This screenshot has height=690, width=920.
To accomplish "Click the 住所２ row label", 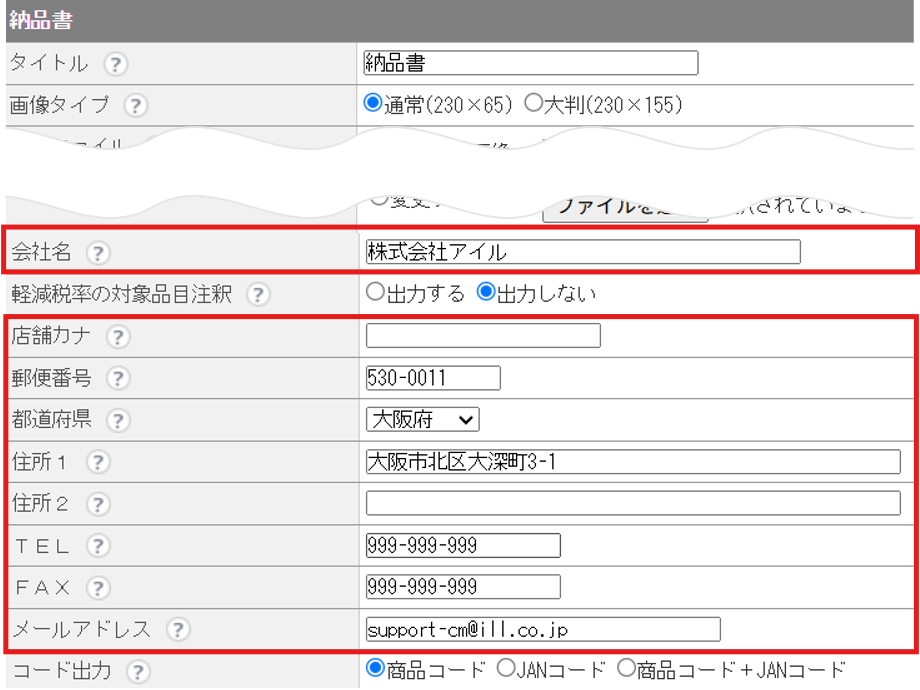I will click(x=40, y=503).
